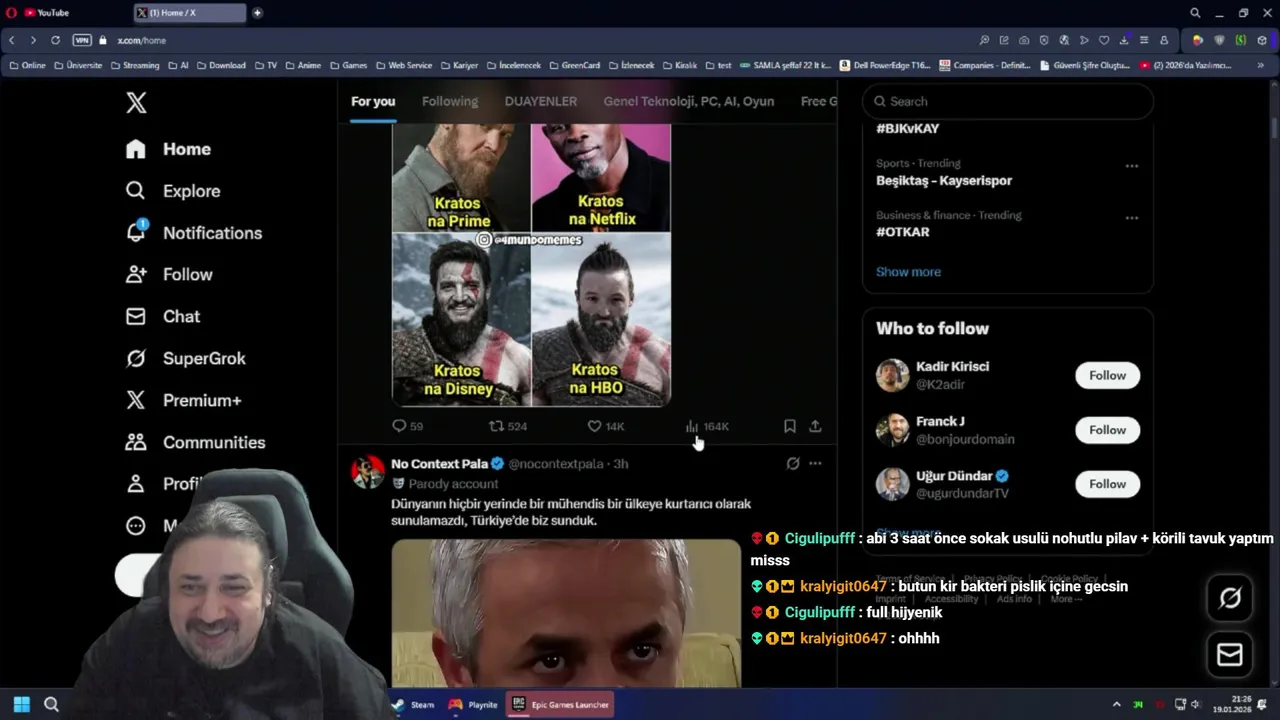The width and height of the screenshot is (1280, 720).
Task: Open the Anime bookmarks folder
Action: [x=303, y=65]
